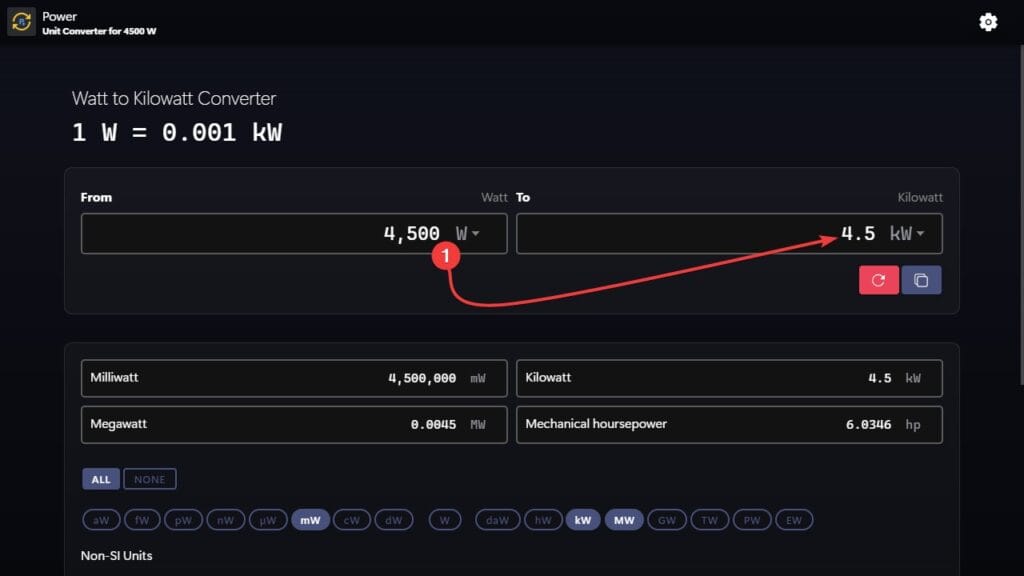
Task: Select NONE units button
Action: (150, 479)
